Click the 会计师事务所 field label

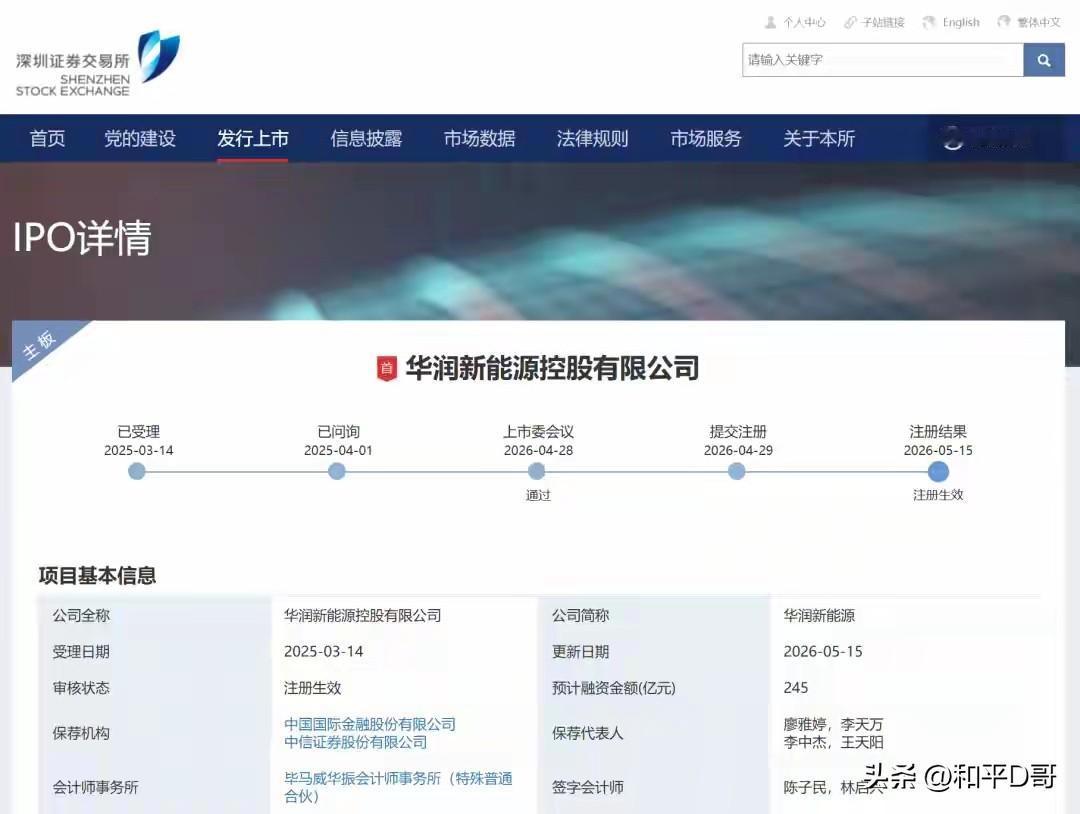[x=96, y=787]
